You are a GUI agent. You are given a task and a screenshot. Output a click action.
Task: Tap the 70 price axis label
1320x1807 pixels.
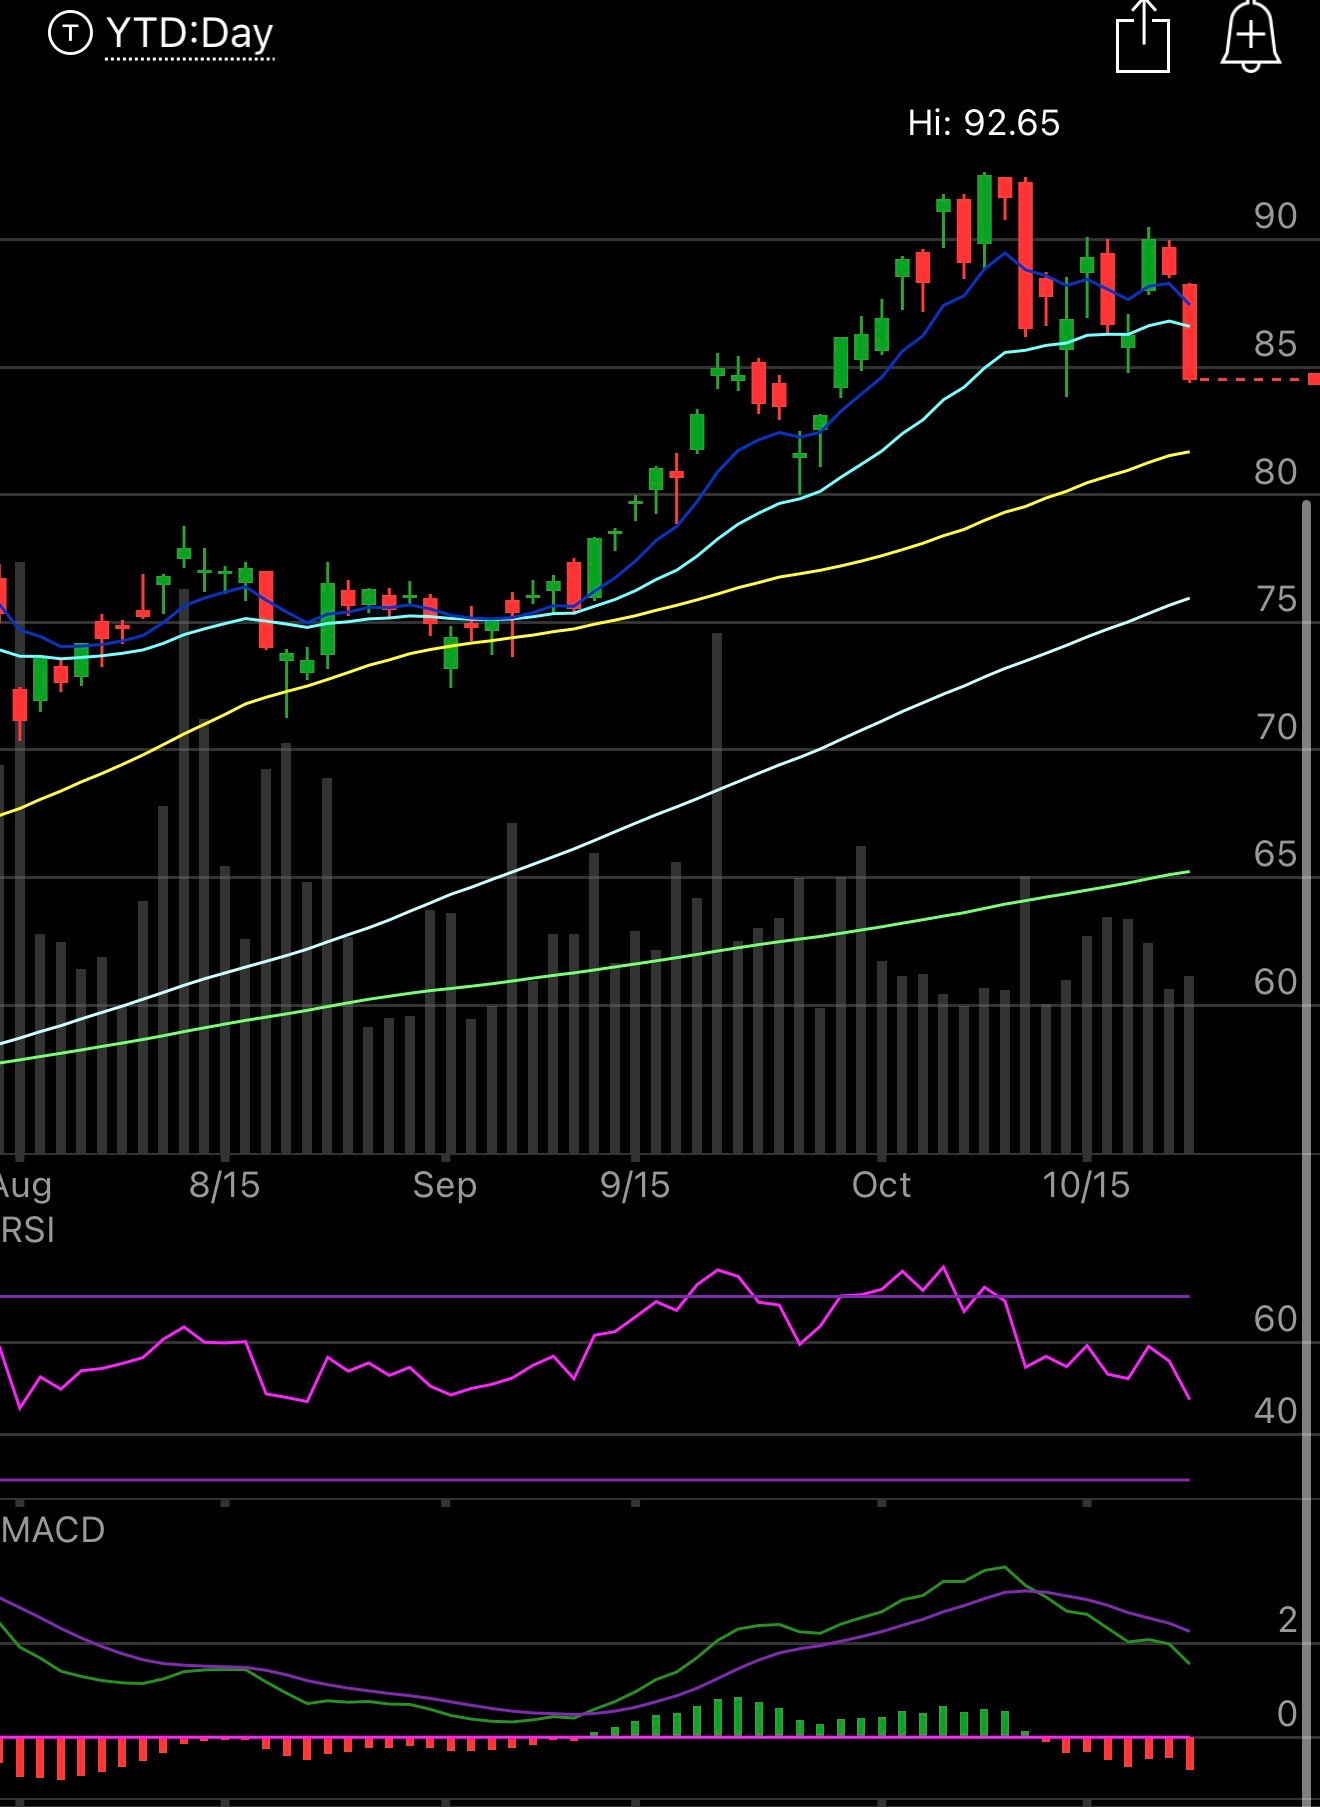coord(1275,727)
